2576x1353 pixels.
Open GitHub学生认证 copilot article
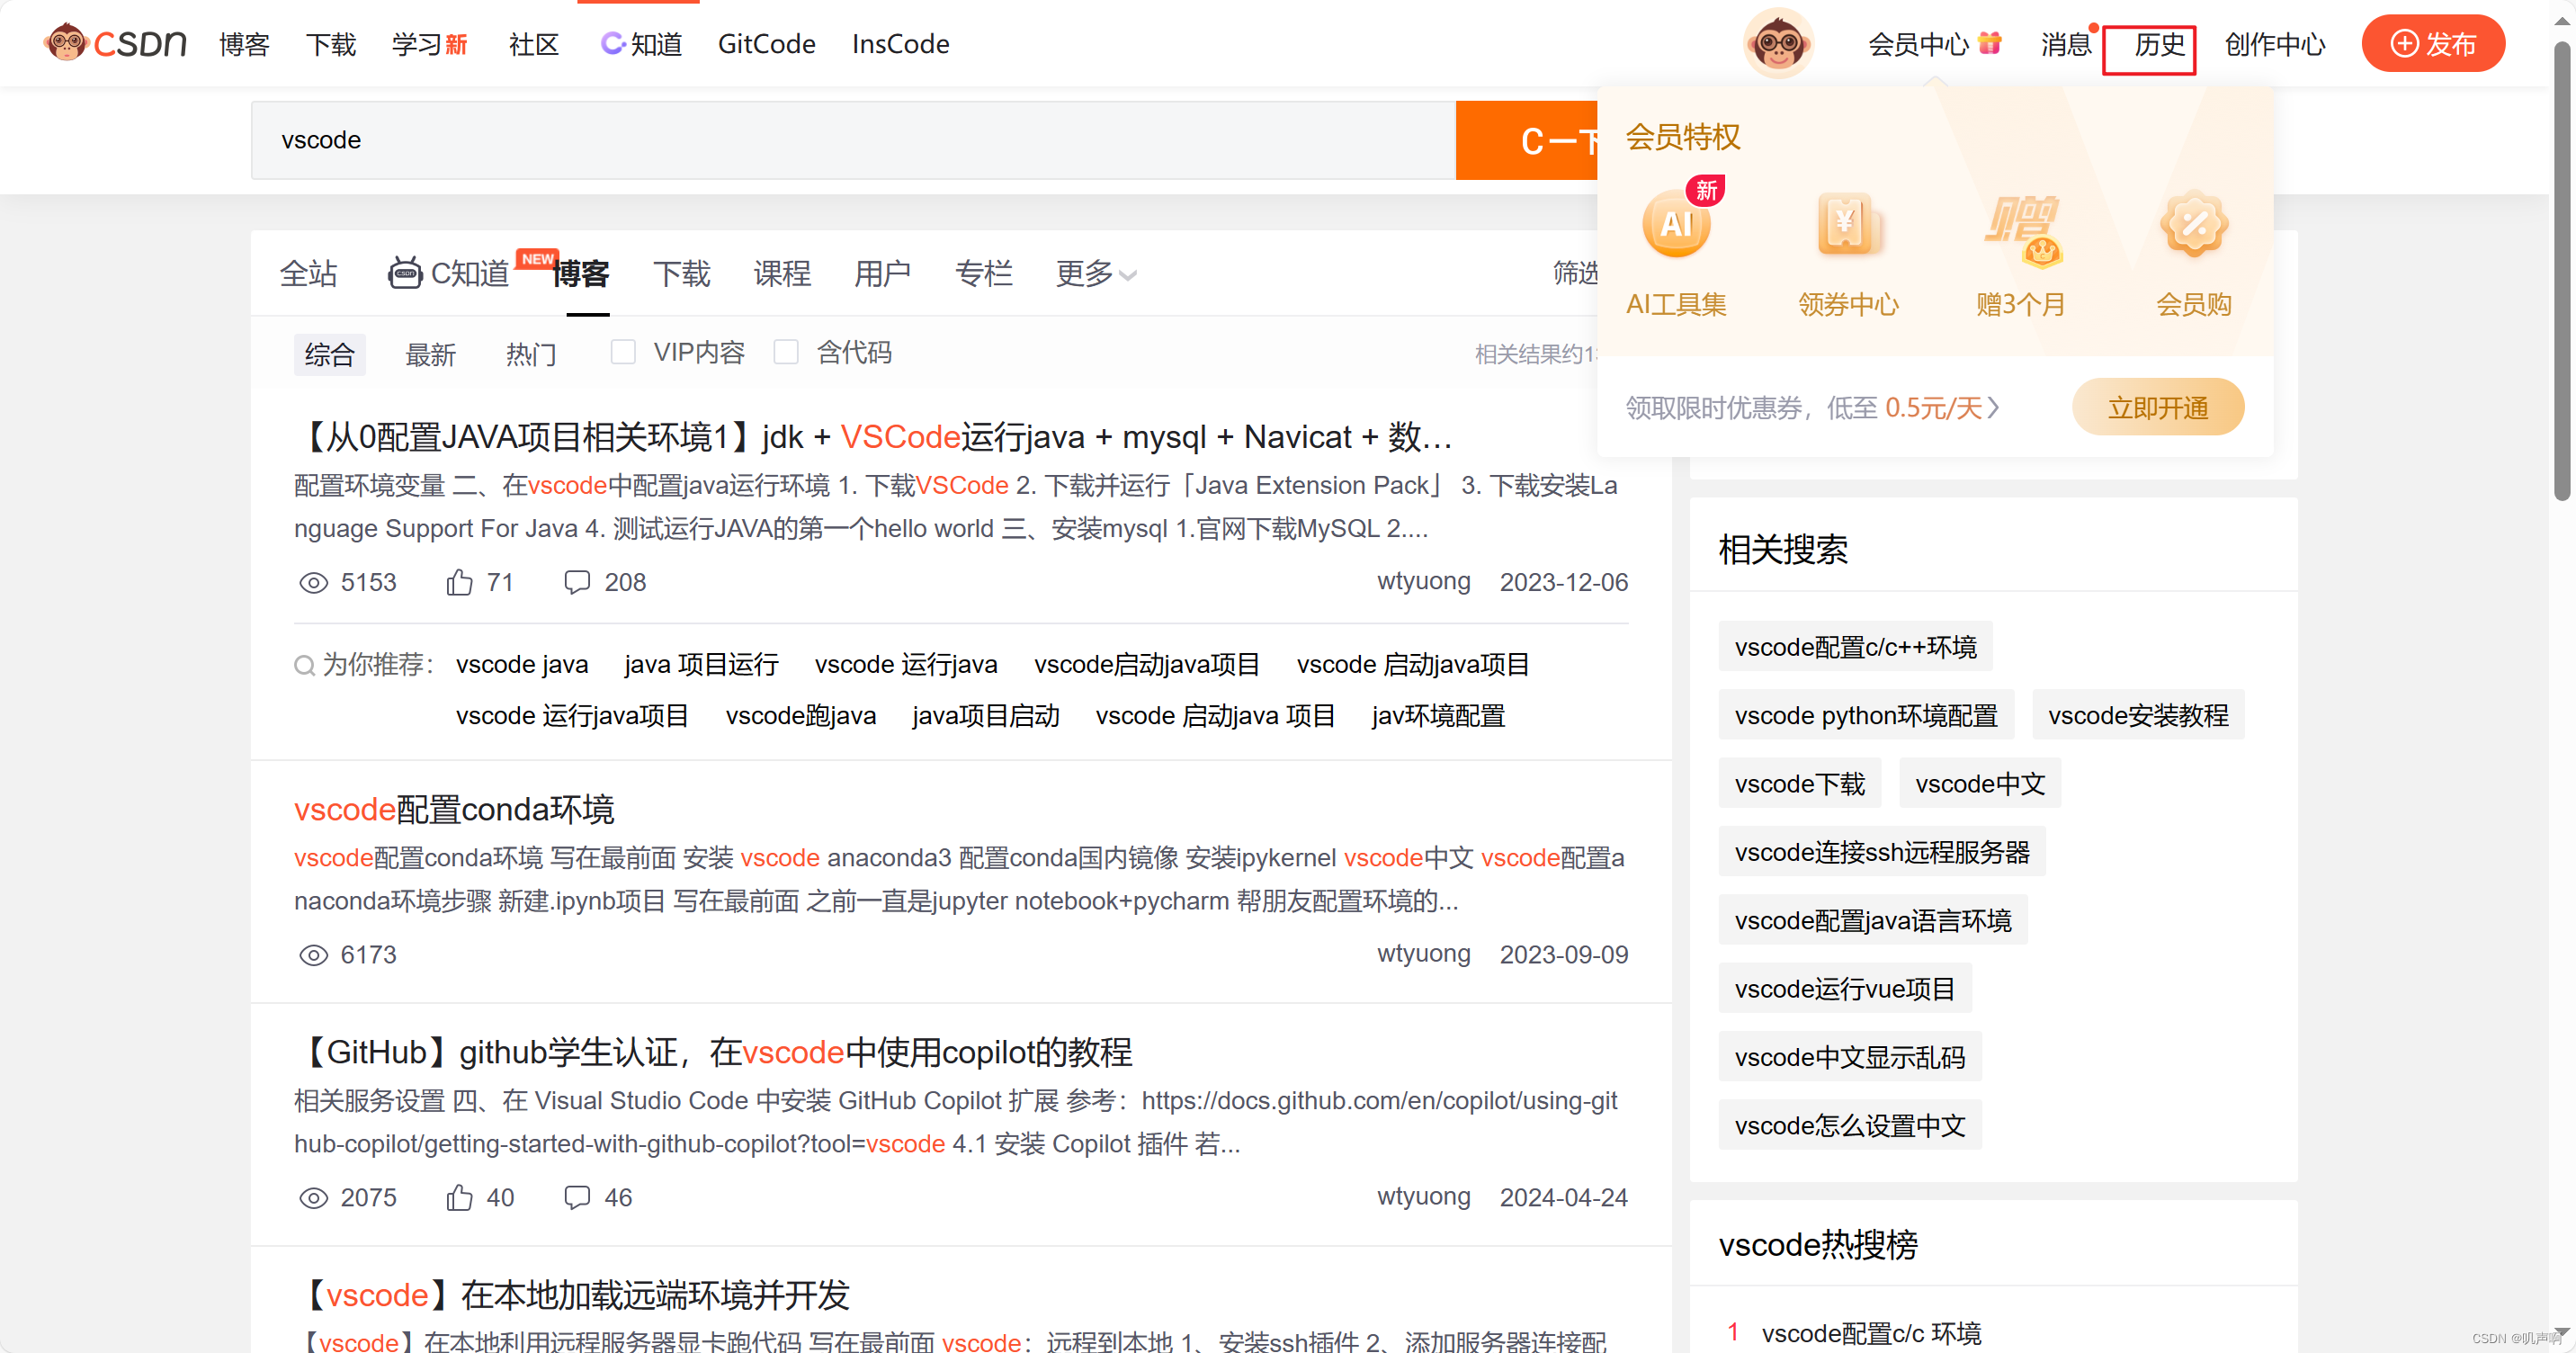(713, 1052)
